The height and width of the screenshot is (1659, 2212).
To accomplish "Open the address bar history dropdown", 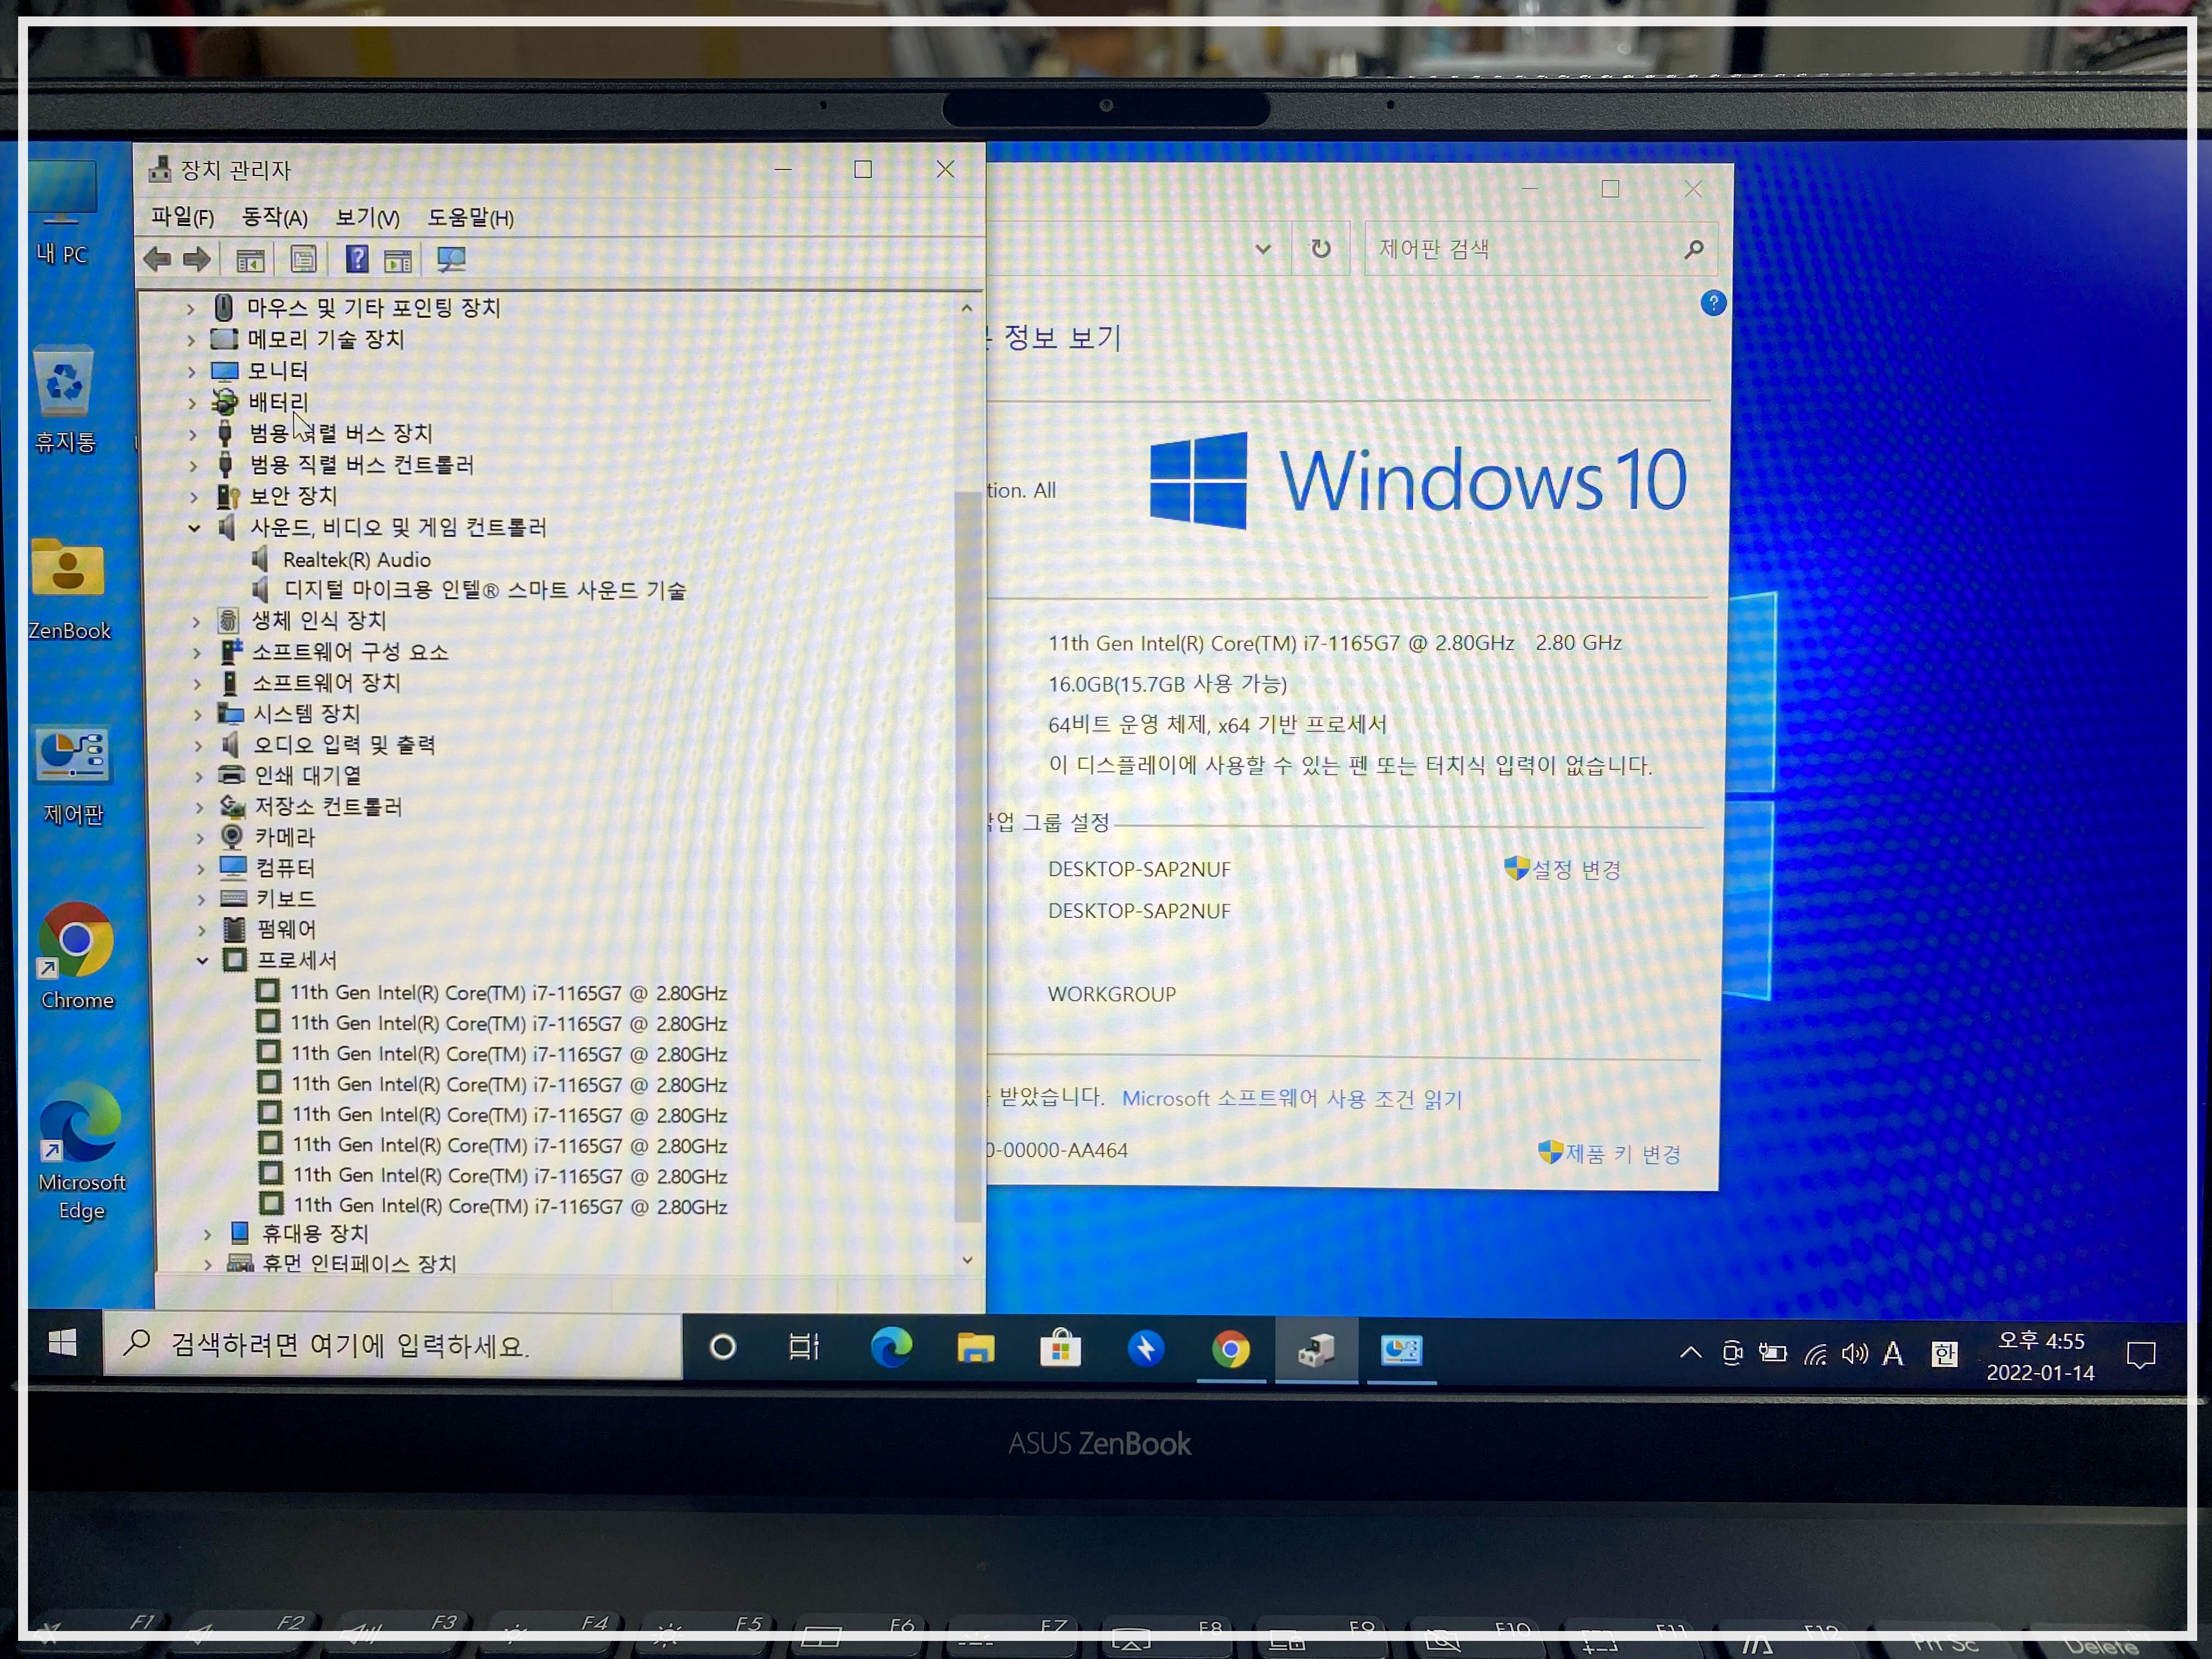I will tap(1263, 249).
